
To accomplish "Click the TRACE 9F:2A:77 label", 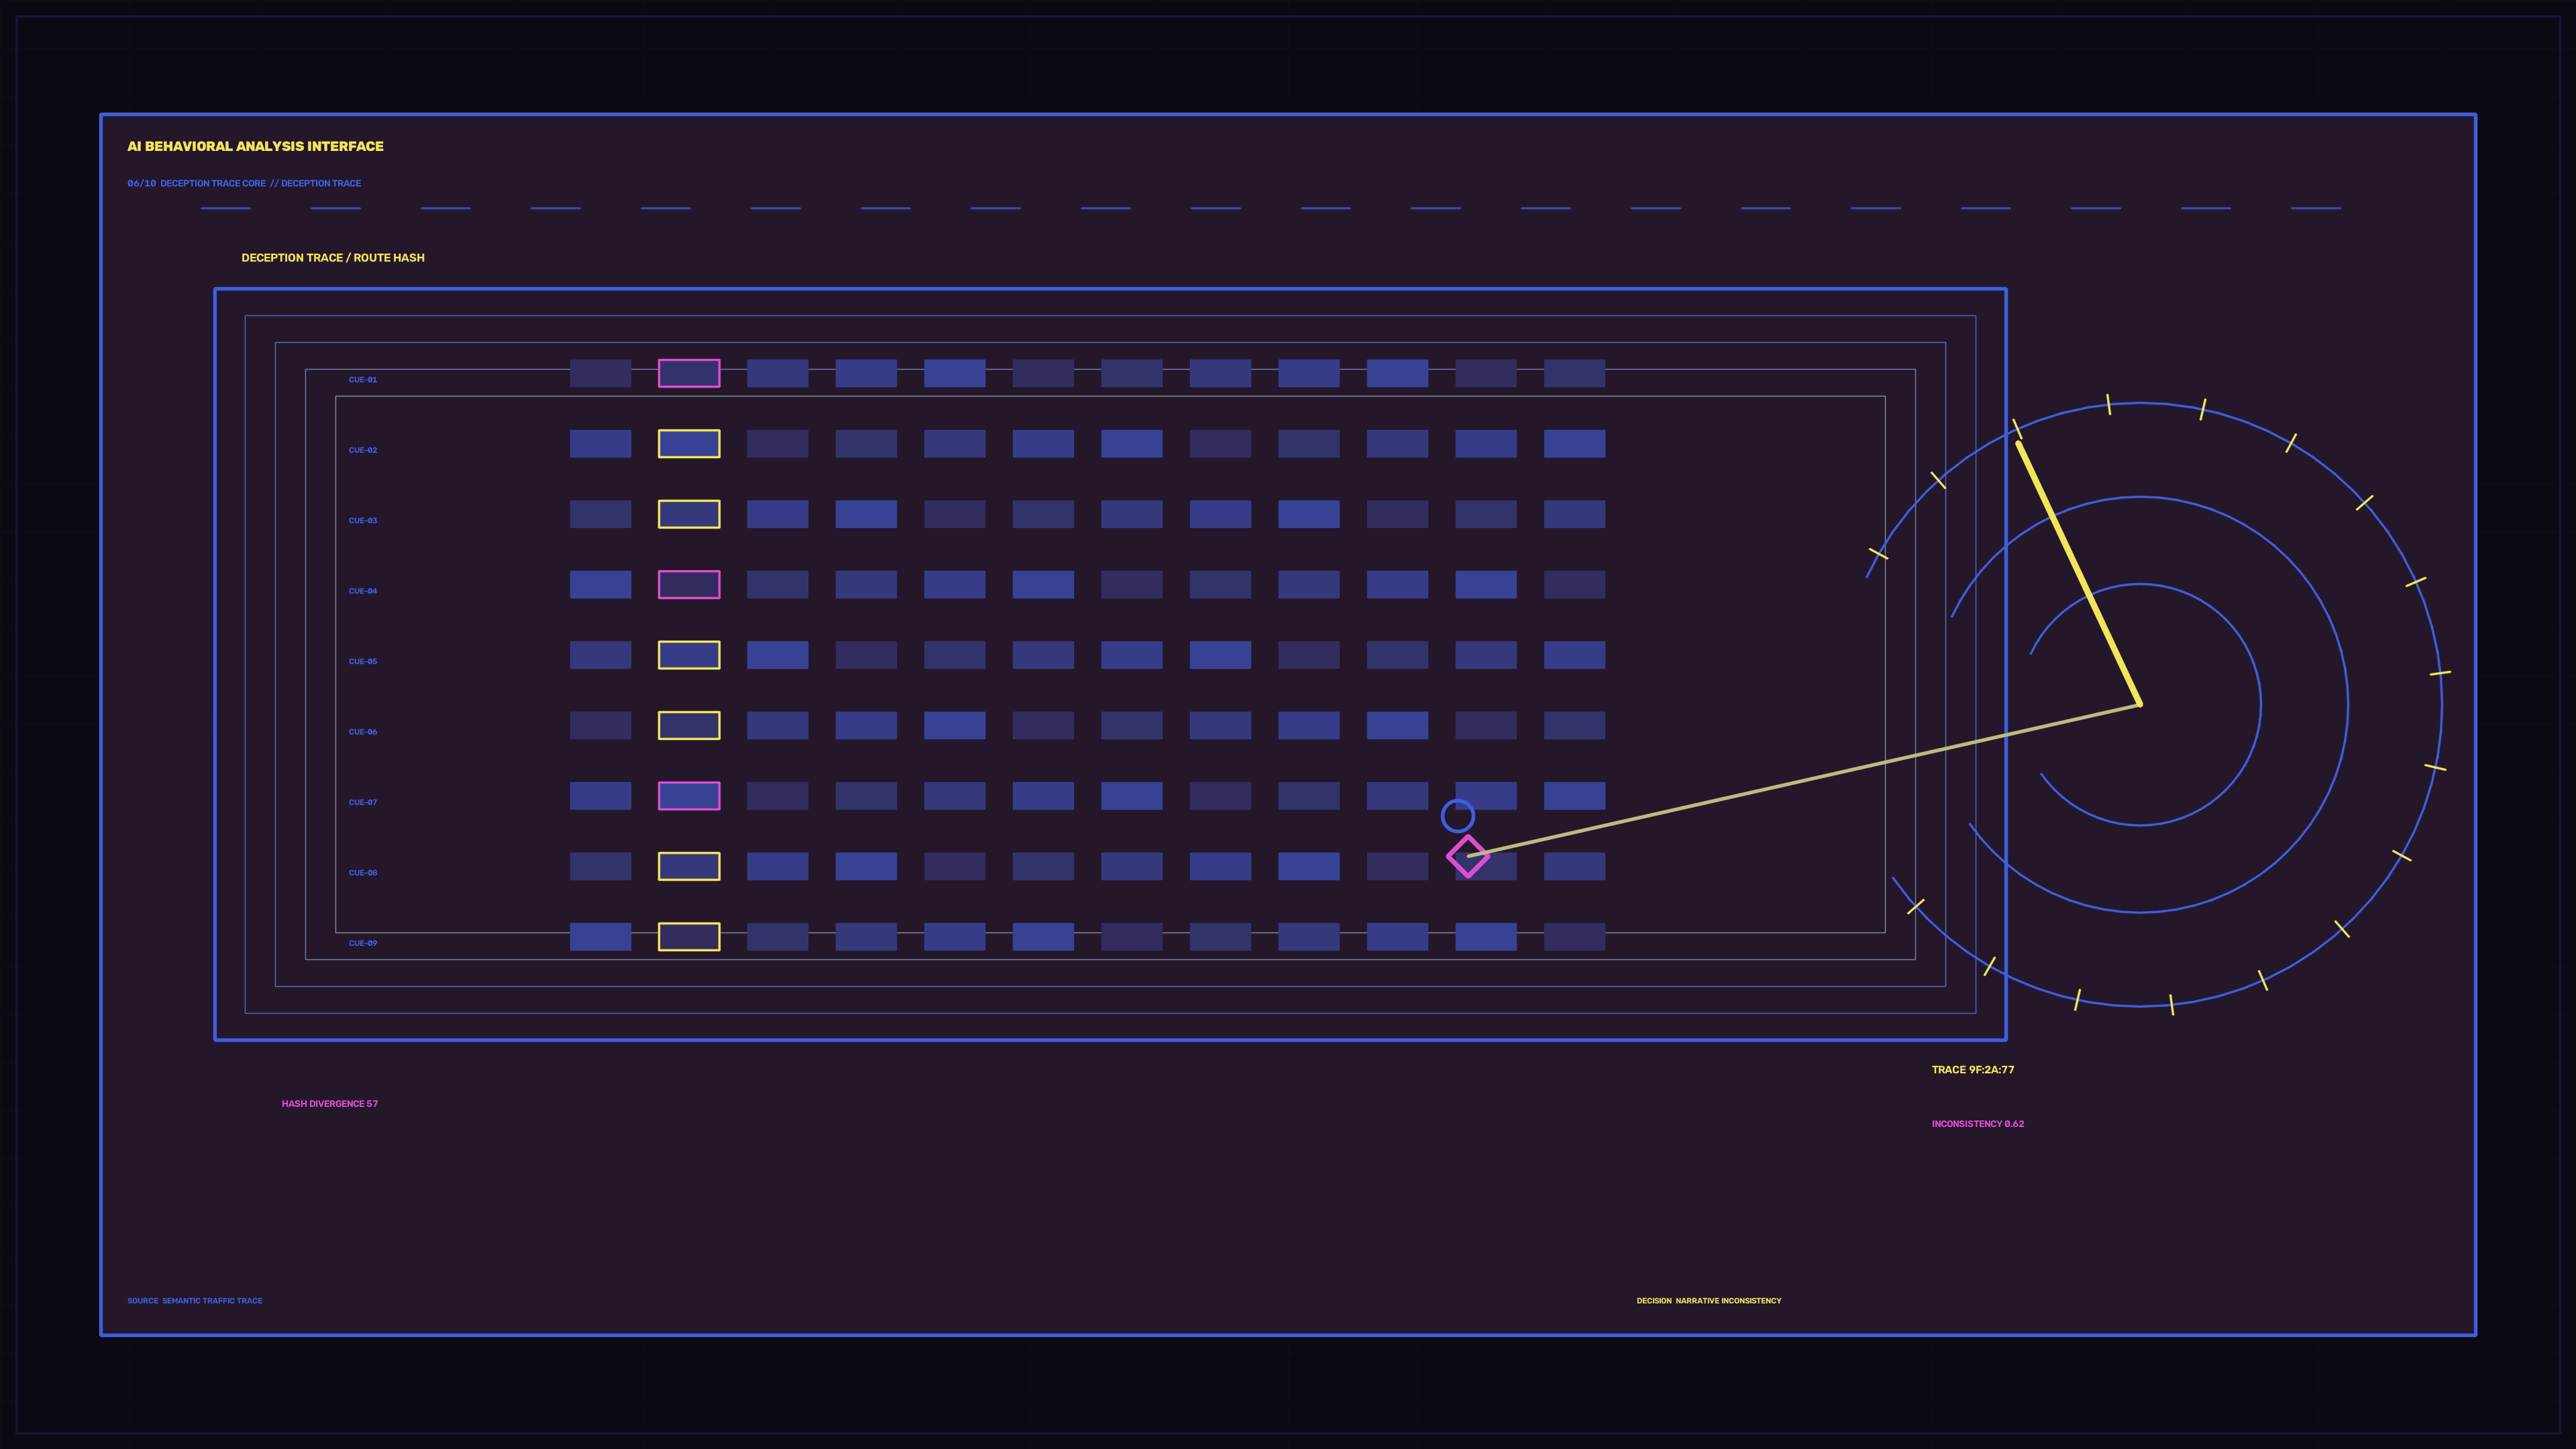I will [x=1973, y=1070].
